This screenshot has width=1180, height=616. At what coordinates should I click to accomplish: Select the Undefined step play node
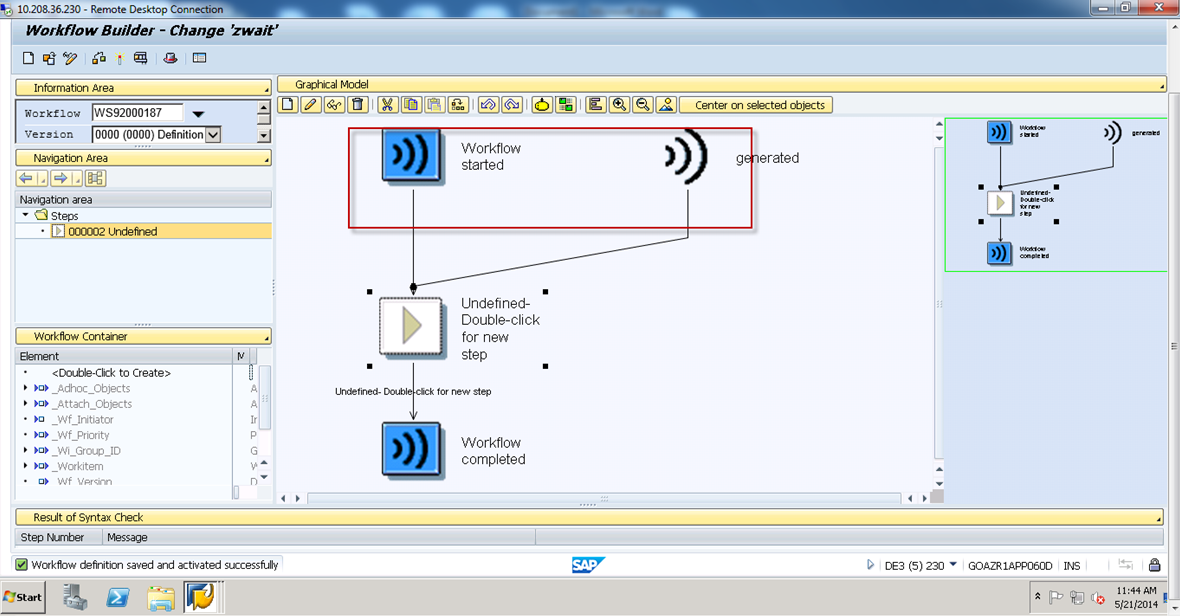(411, 326)
